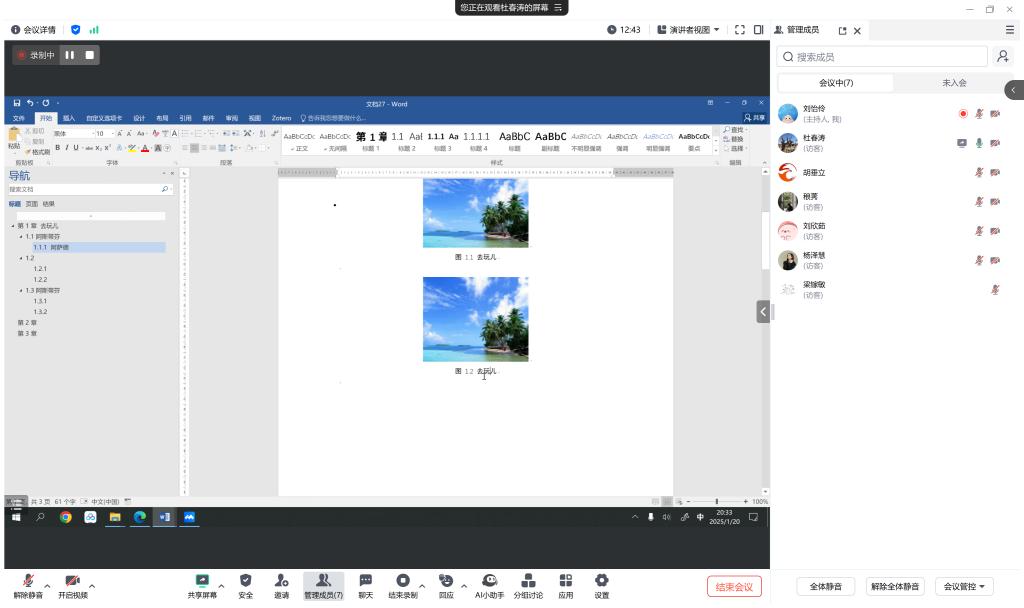
Task: Switch to the 未入会 tab
Action: 954,83
